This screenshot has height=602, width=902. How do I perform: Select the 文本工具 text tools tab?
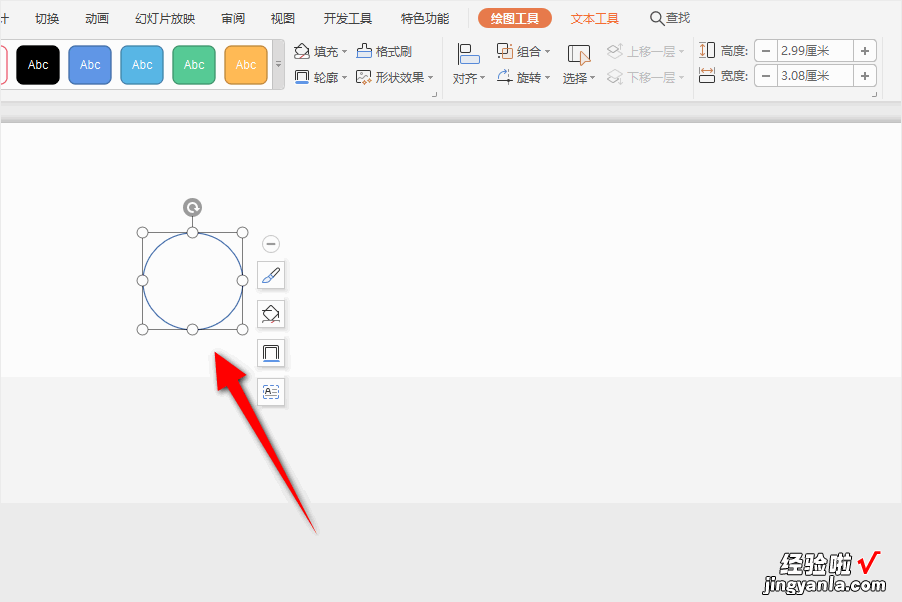595,19
